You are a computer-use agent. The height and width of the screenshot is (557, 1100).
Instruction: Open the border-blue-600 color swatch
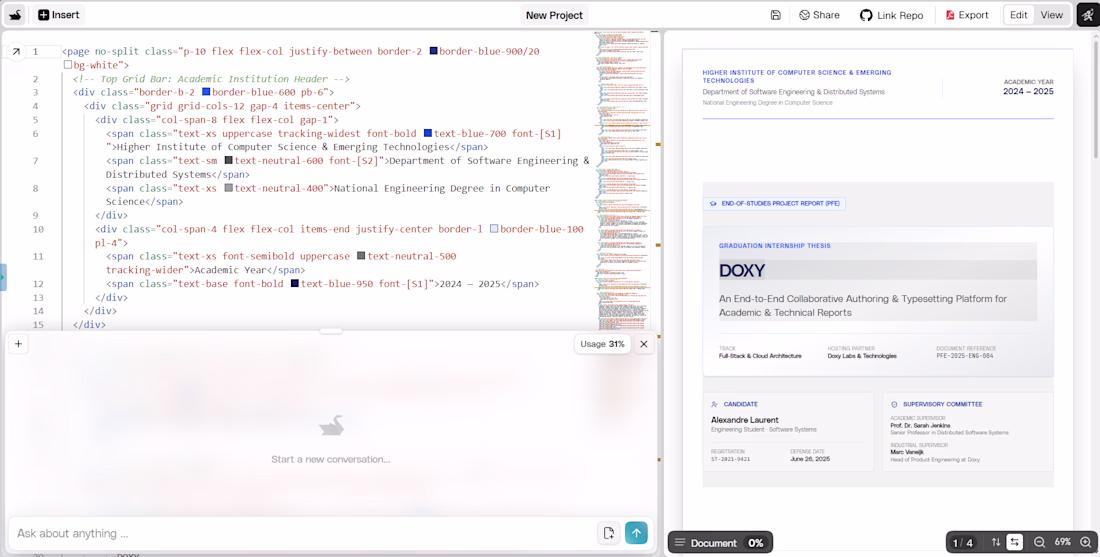point(206,92)
